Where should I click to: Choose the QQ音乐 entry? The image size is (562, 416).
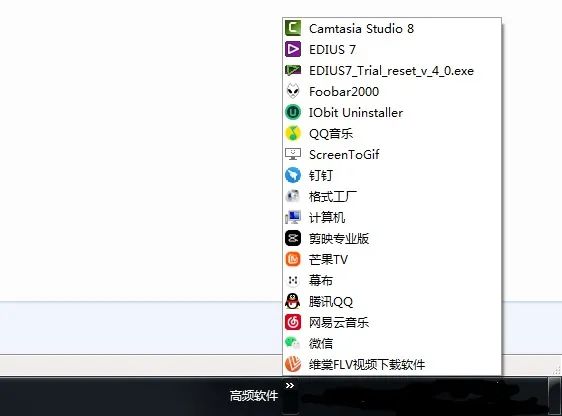(x=392, y=133)
